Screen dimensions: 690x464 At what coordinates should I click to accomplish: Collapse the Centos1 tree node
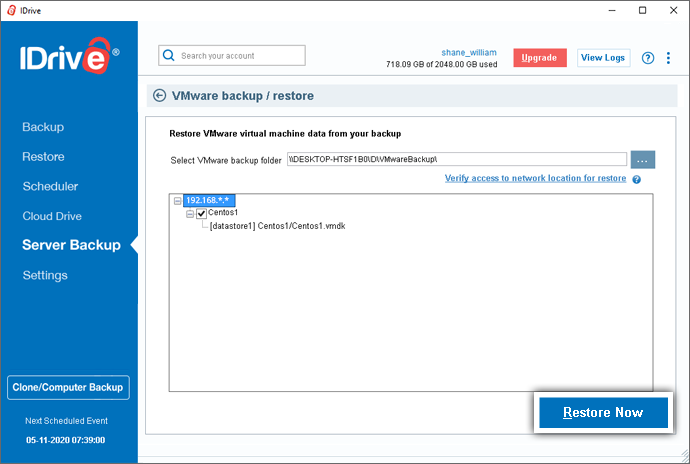coord(190,214)
